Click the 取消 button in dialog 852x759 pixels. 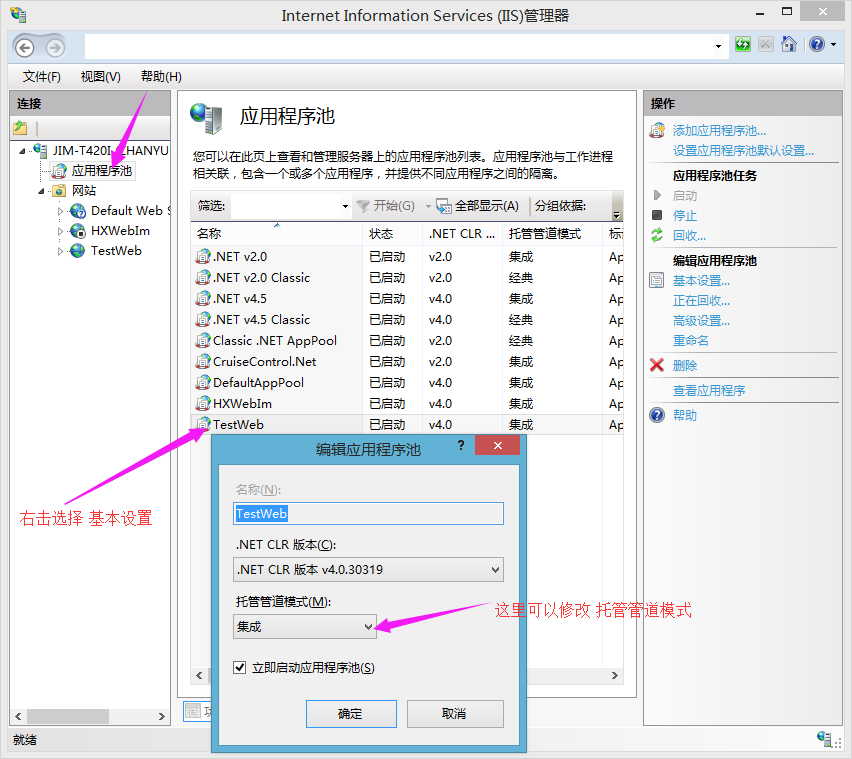(x=455, y=713)
